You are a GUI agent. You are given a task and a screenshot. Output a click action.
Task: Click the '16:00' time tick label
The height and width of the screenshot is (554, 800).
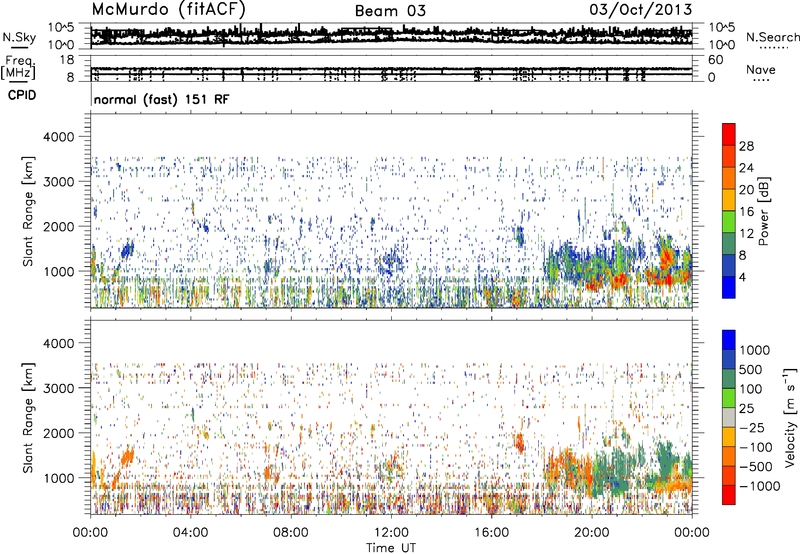point(491,533)
